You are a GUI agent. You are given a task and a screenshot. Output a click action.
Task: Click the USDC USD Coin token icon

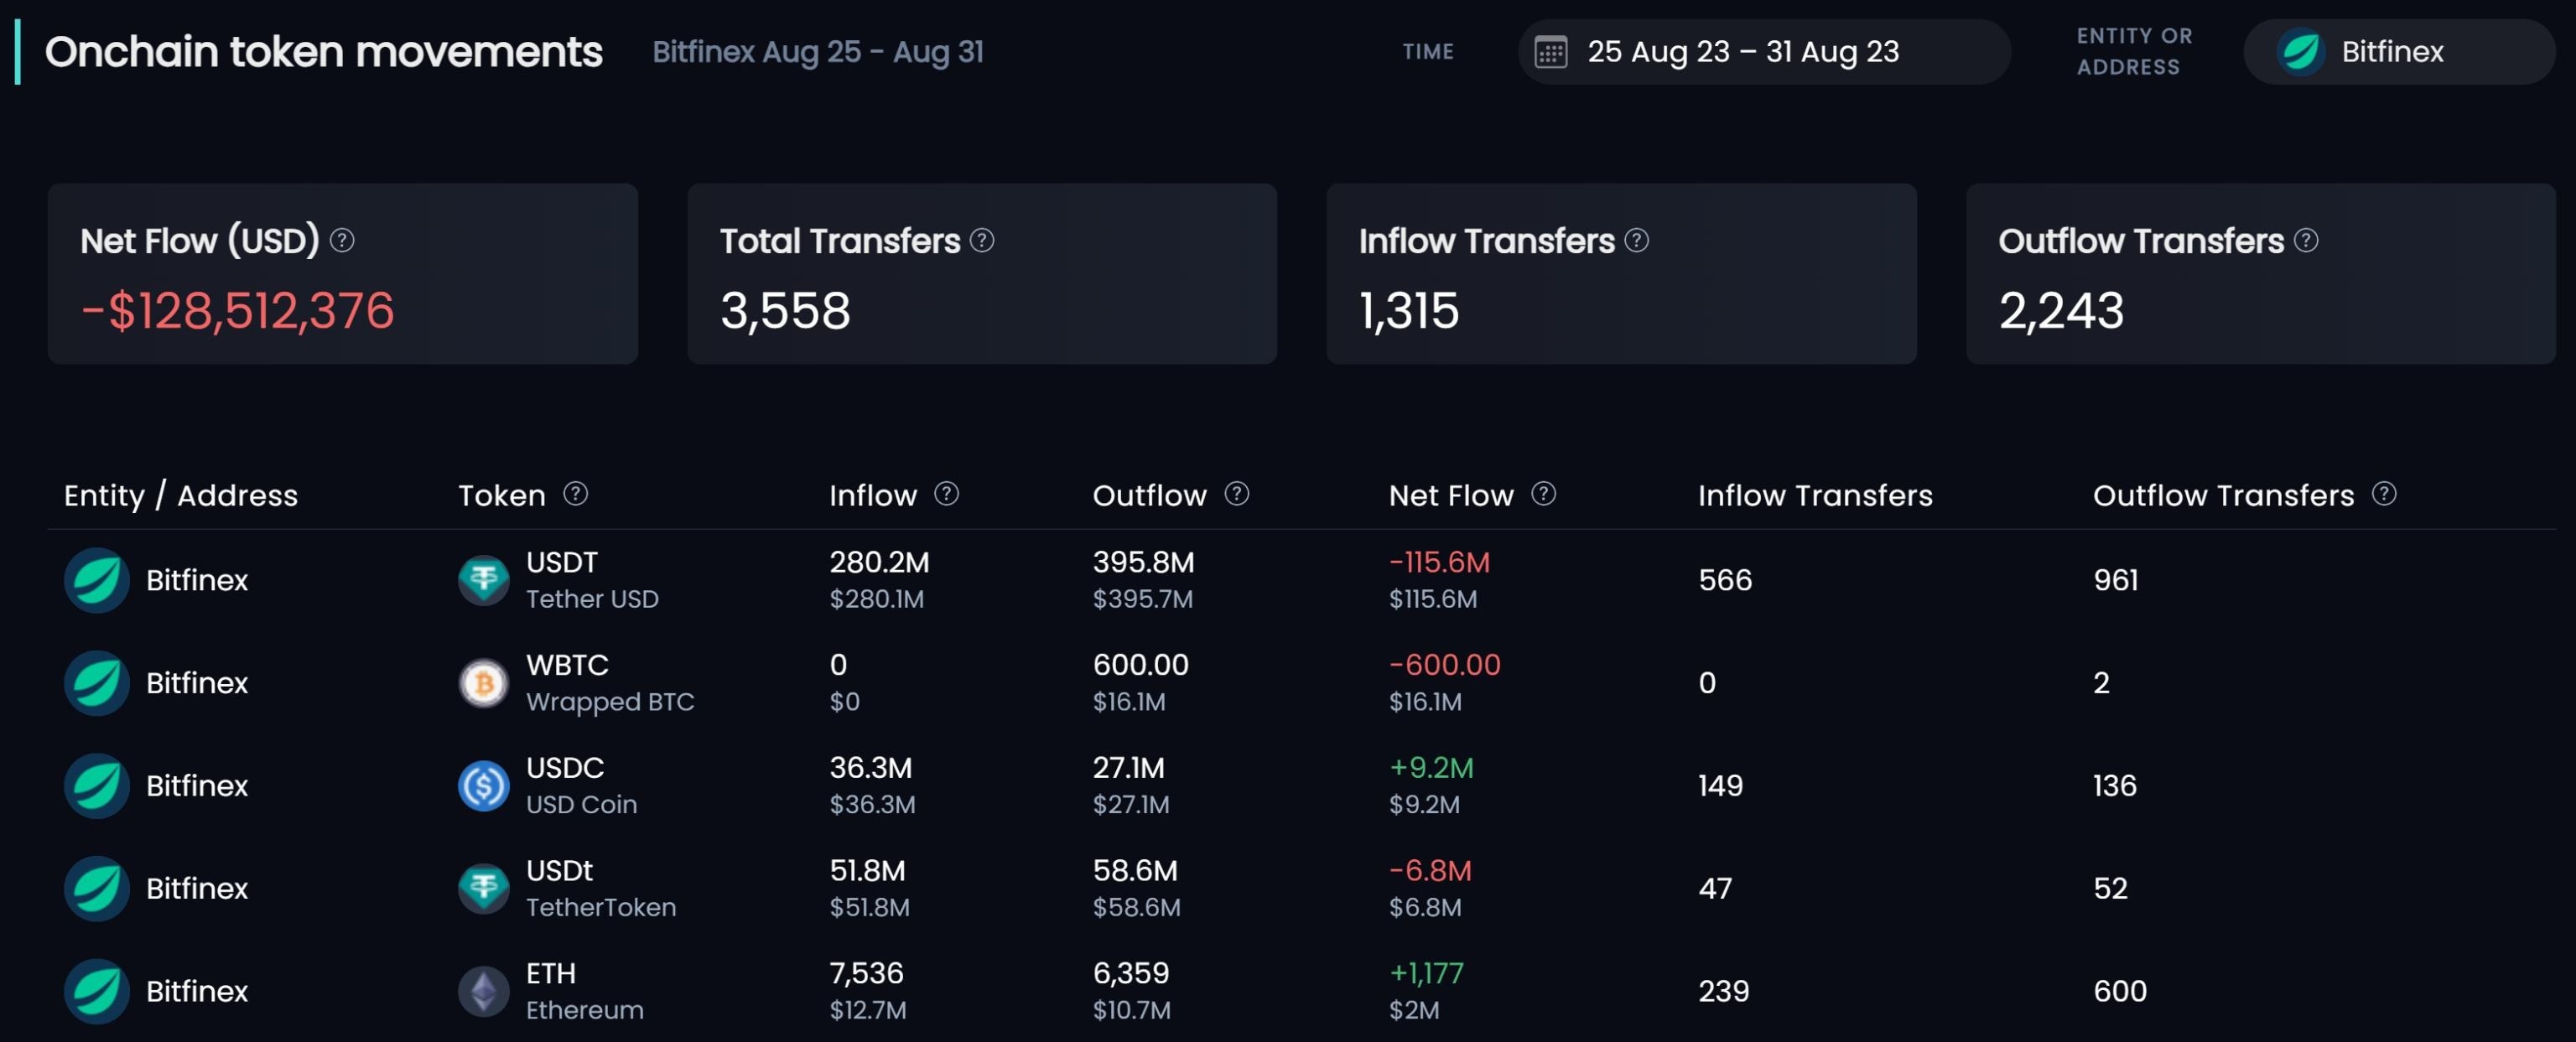pyautogui.click(x=484, y=786)
